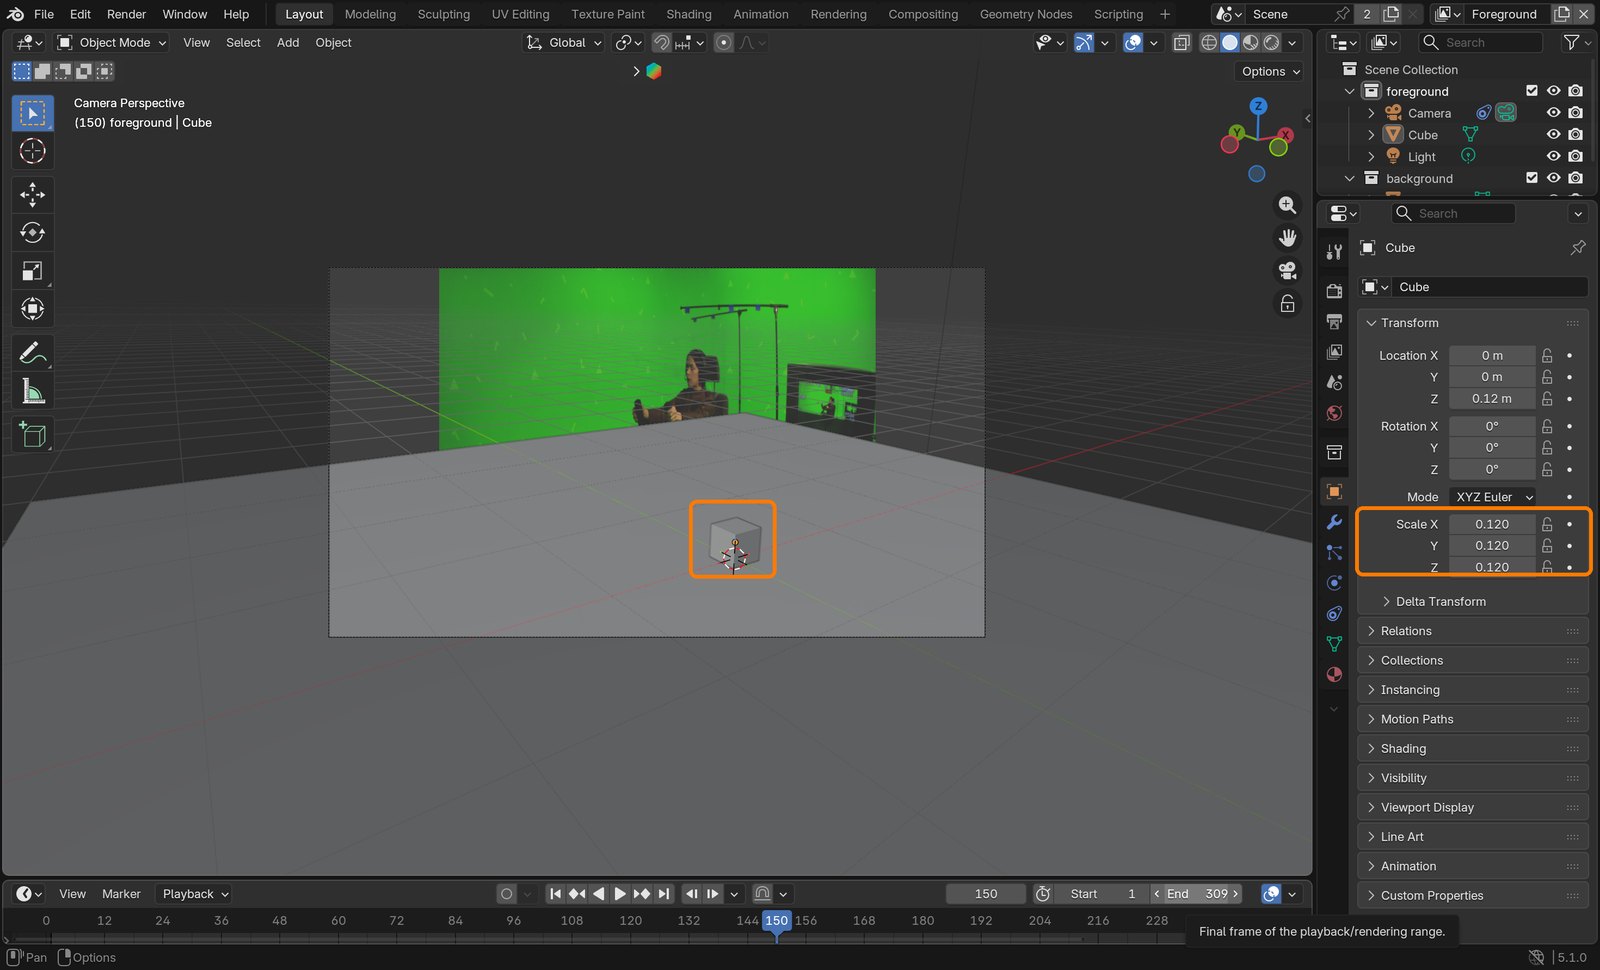Choose the Measure tool
This screenshot has height=970, width=1600.
click(32, 391)
